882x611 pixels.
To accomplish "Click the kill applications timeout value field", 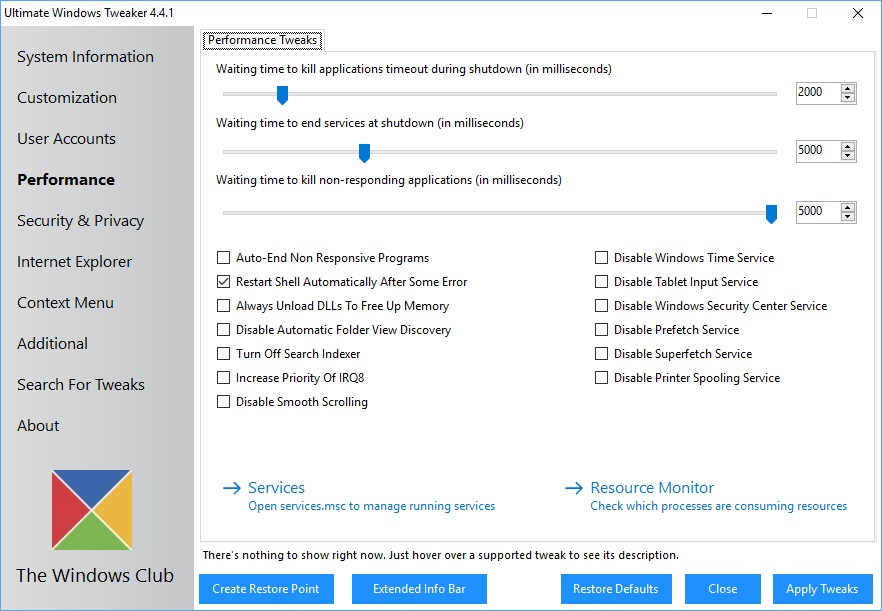I will tap(818, 93).
